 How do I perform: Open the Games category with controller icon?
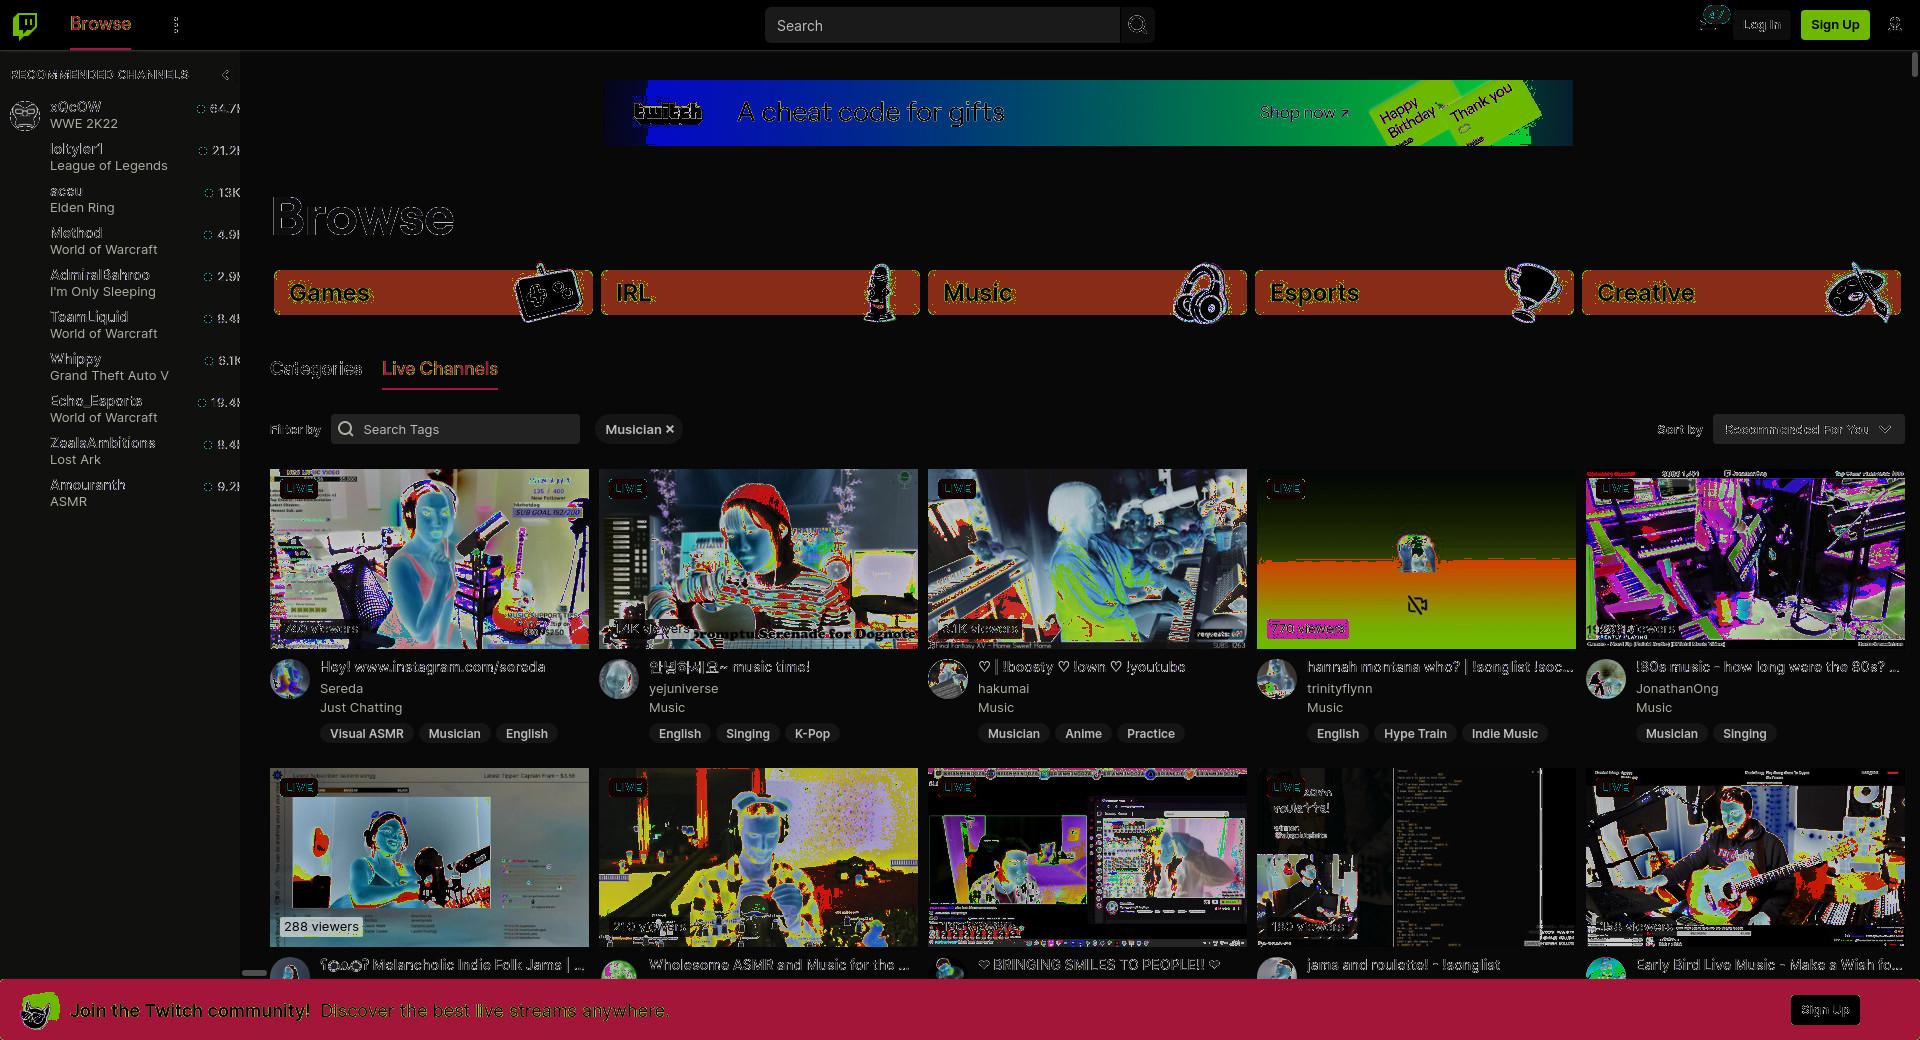433,292
